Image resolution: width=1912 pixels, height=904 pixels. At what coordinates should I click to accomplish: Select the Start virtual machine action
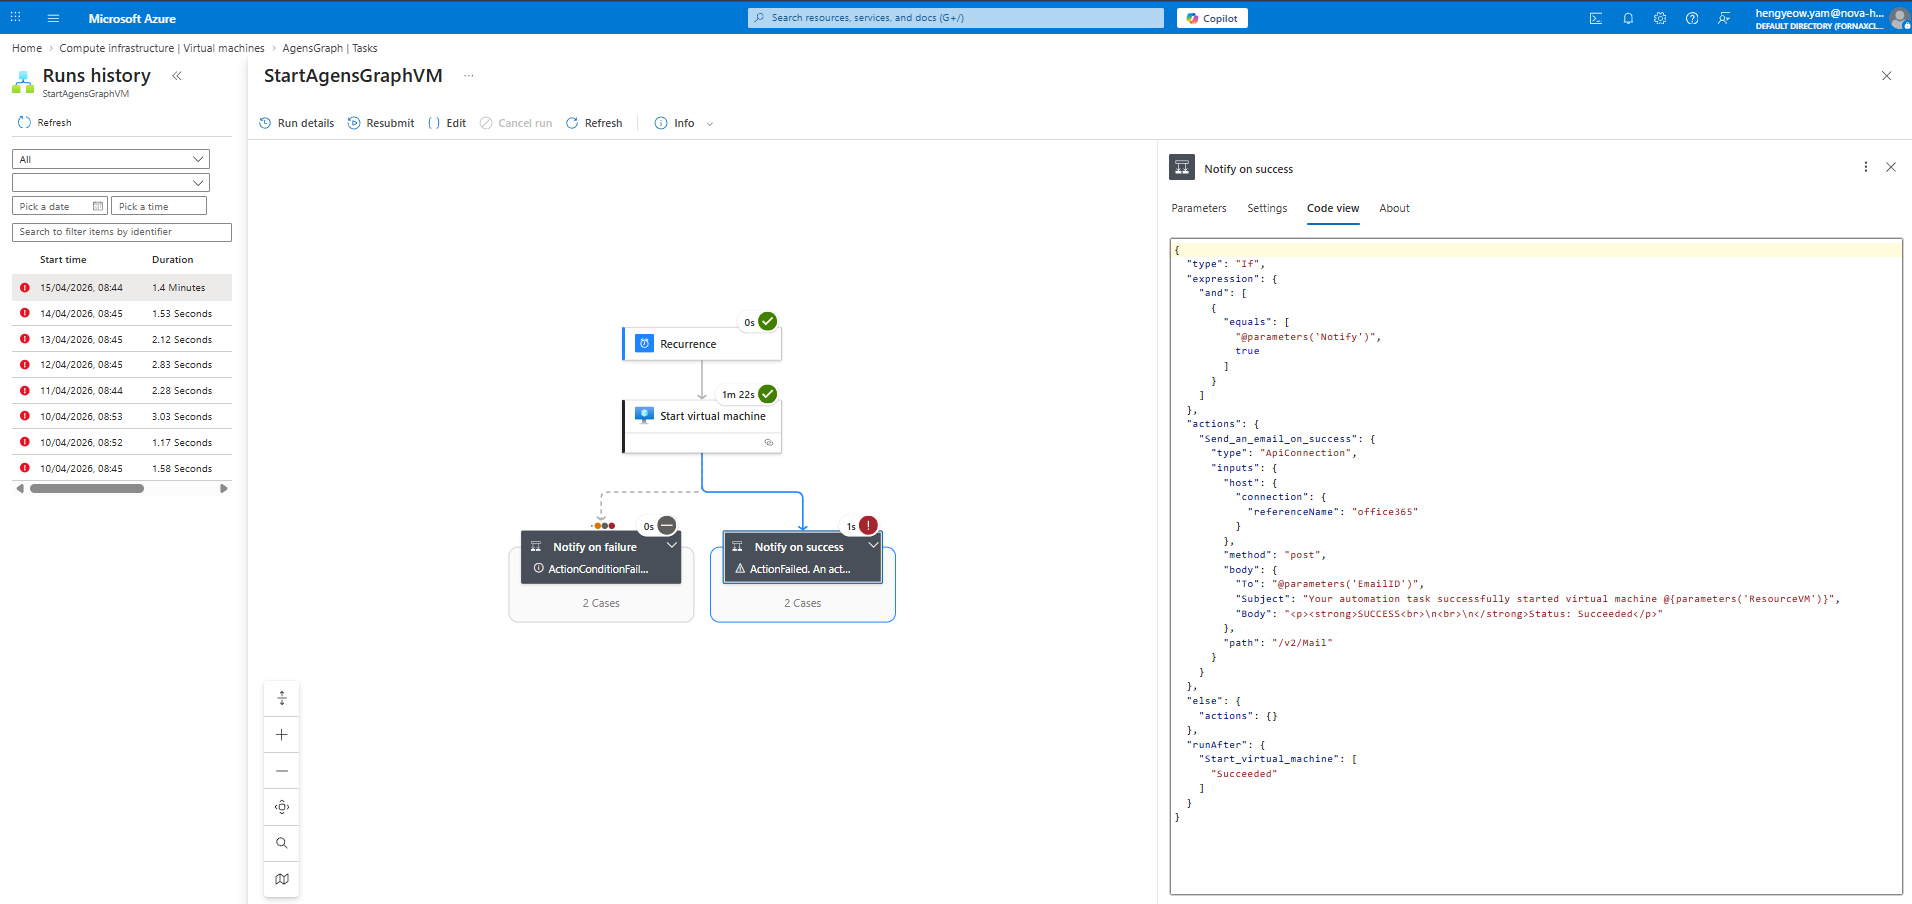pos(702,427)
